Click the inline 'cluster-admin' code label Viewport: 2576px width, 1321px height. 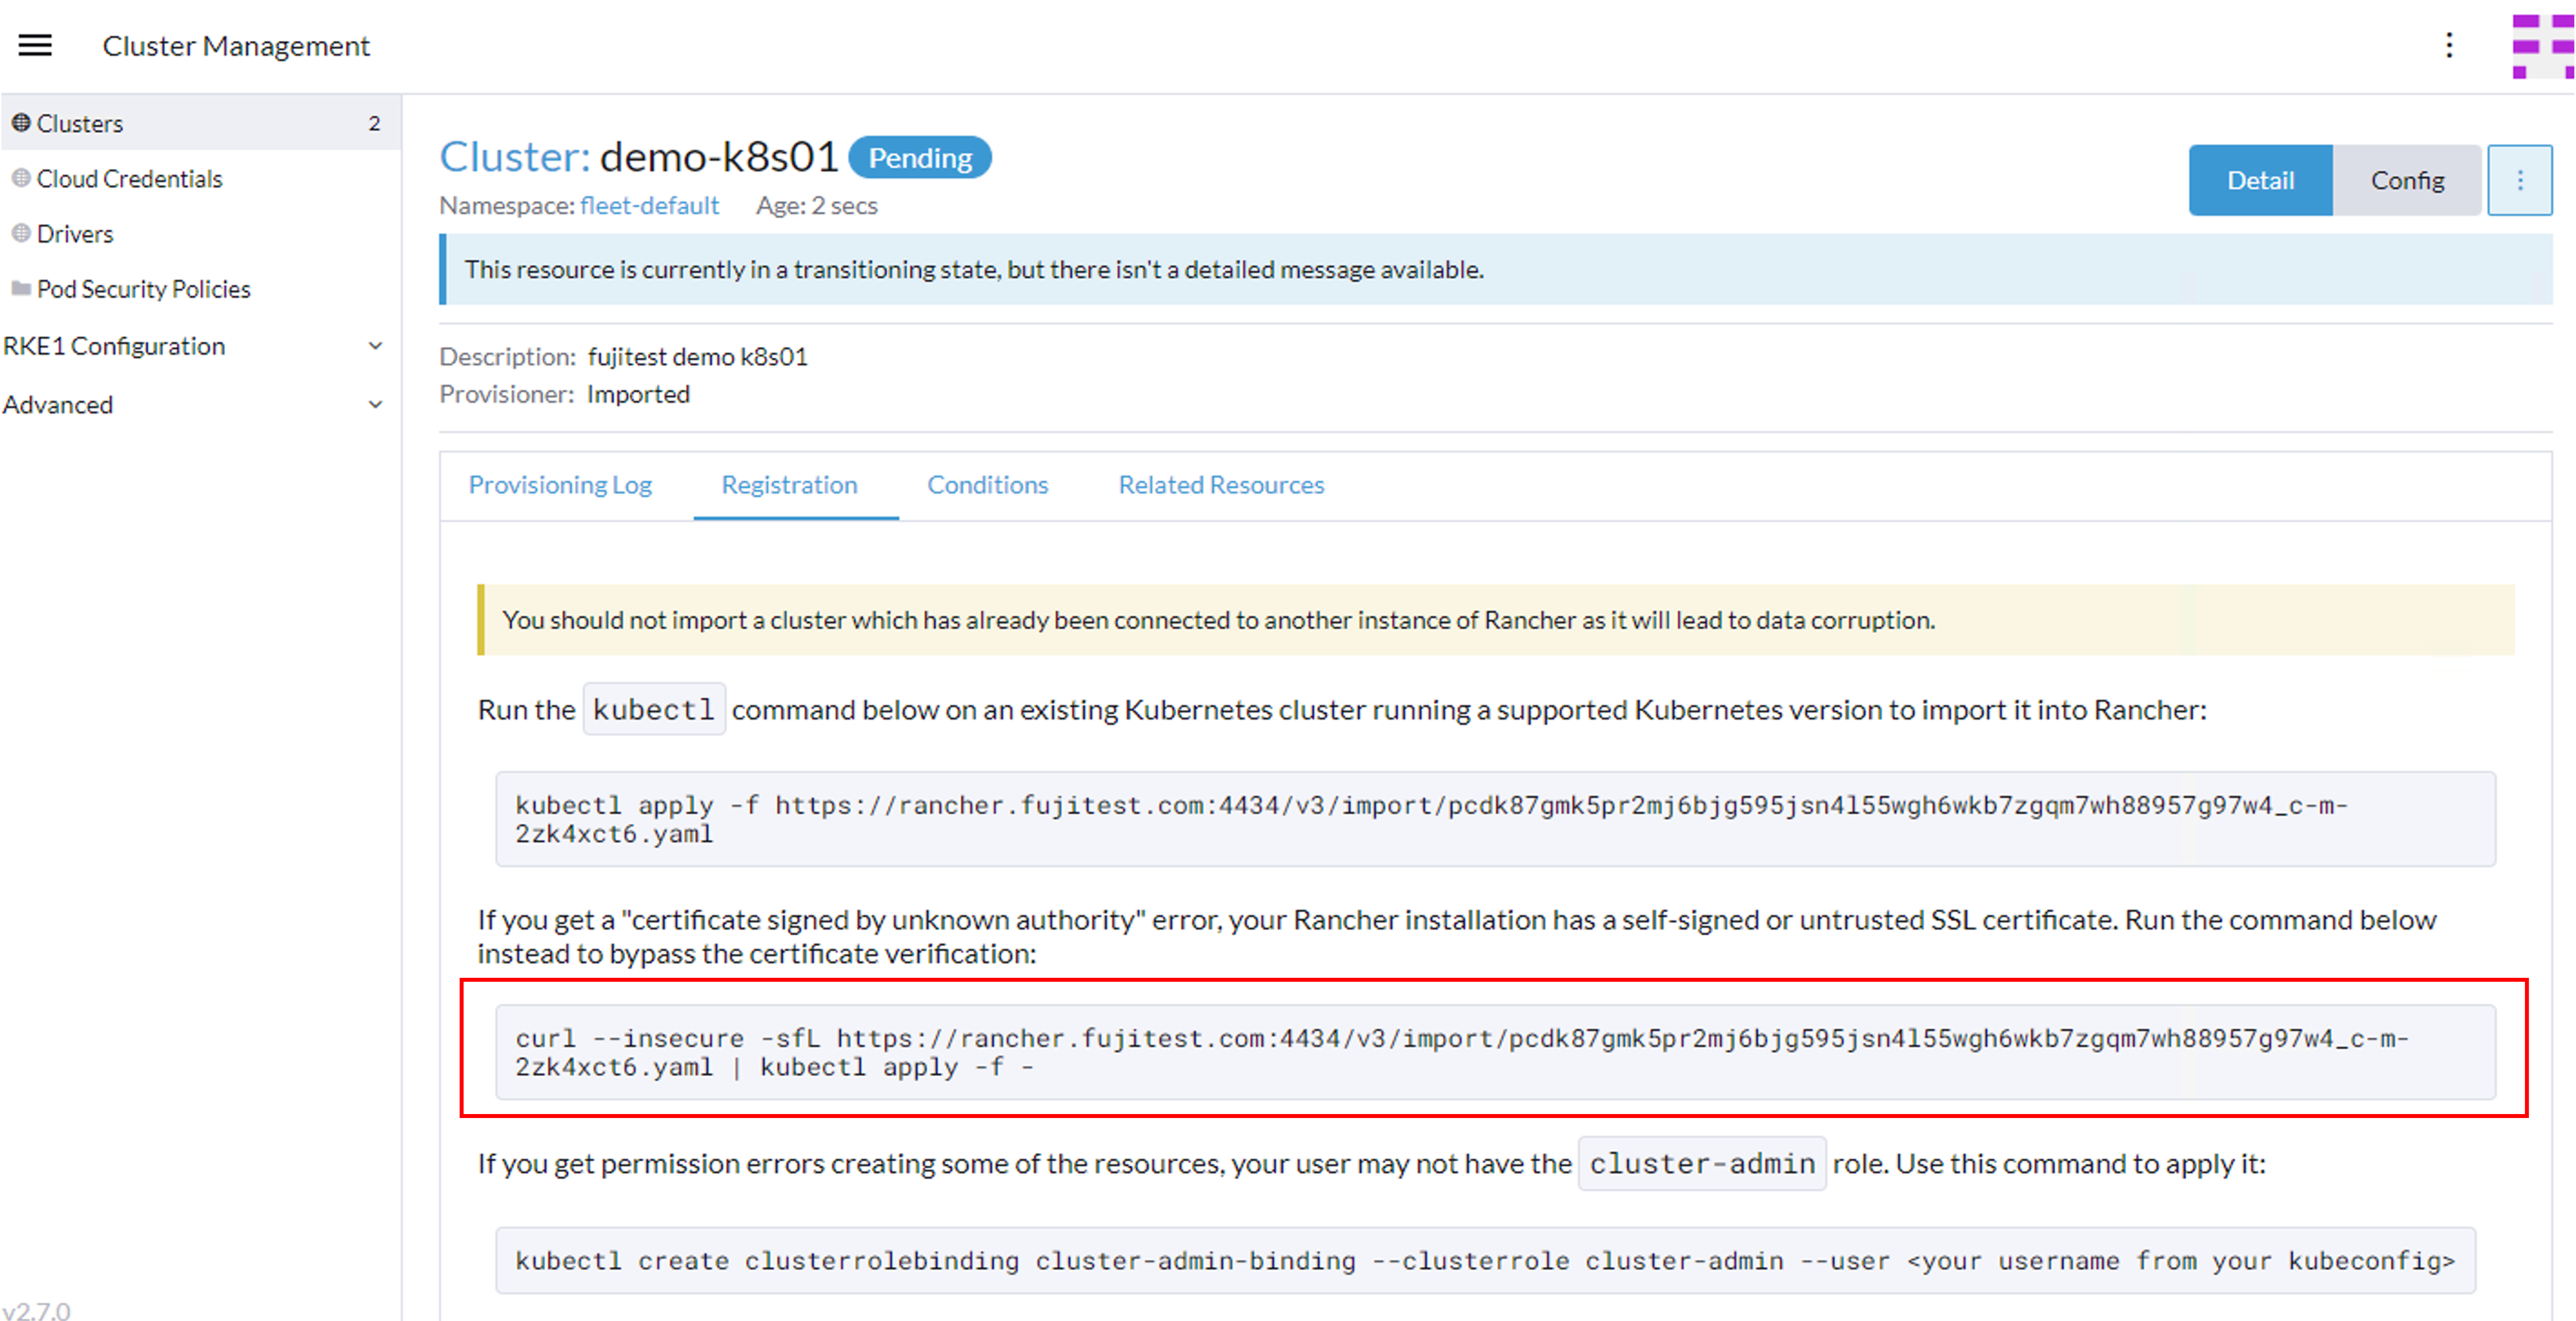(x=1702, y=1163)
